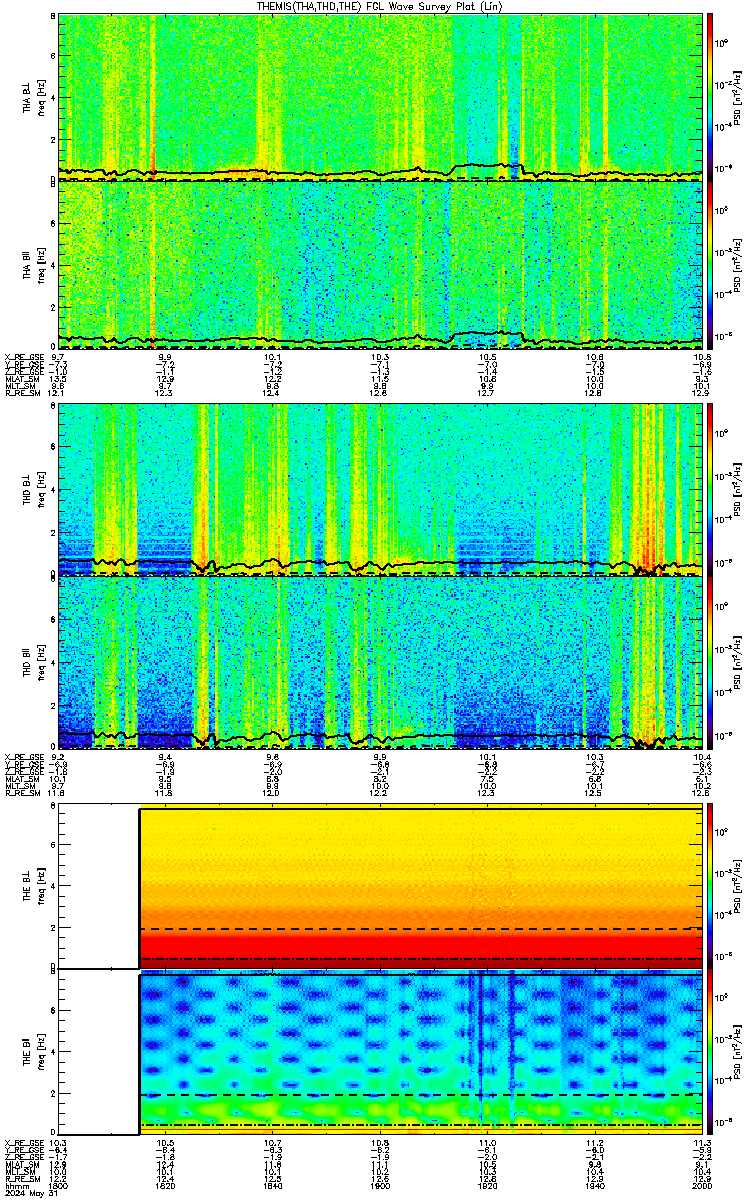Click the PSD color bar beside THA B-parallel
Screen dimensions: 750x1200
pyautogui.click(x=710, y=265)
